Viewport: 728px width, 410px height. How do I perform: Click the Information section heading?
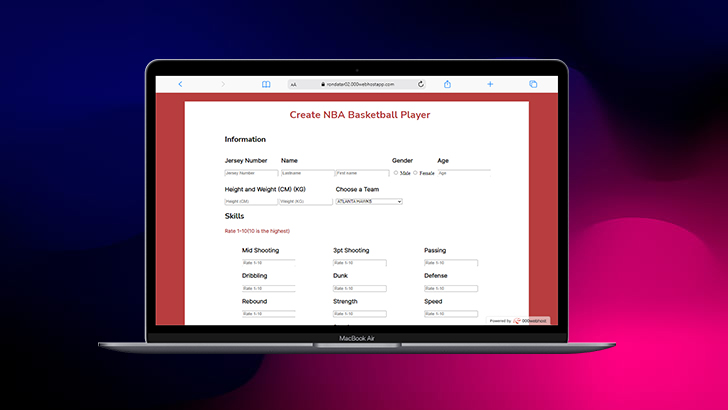(245, 139)
